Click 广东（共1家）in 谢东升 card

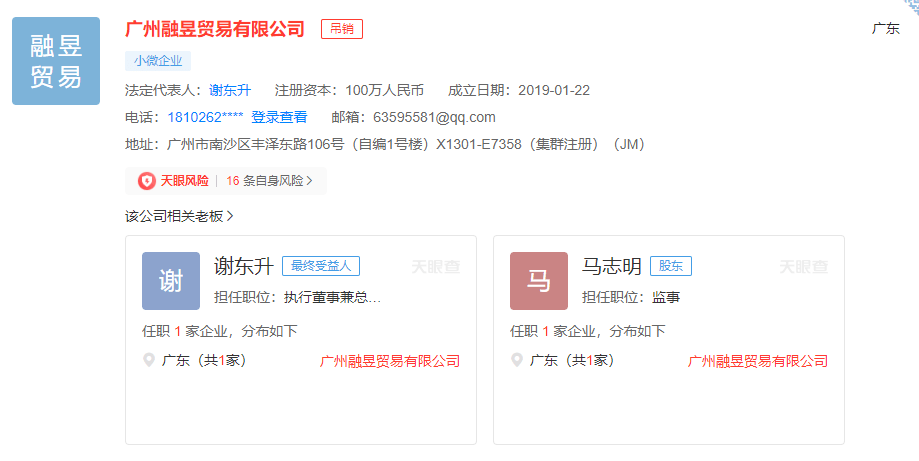click(204, 360)
